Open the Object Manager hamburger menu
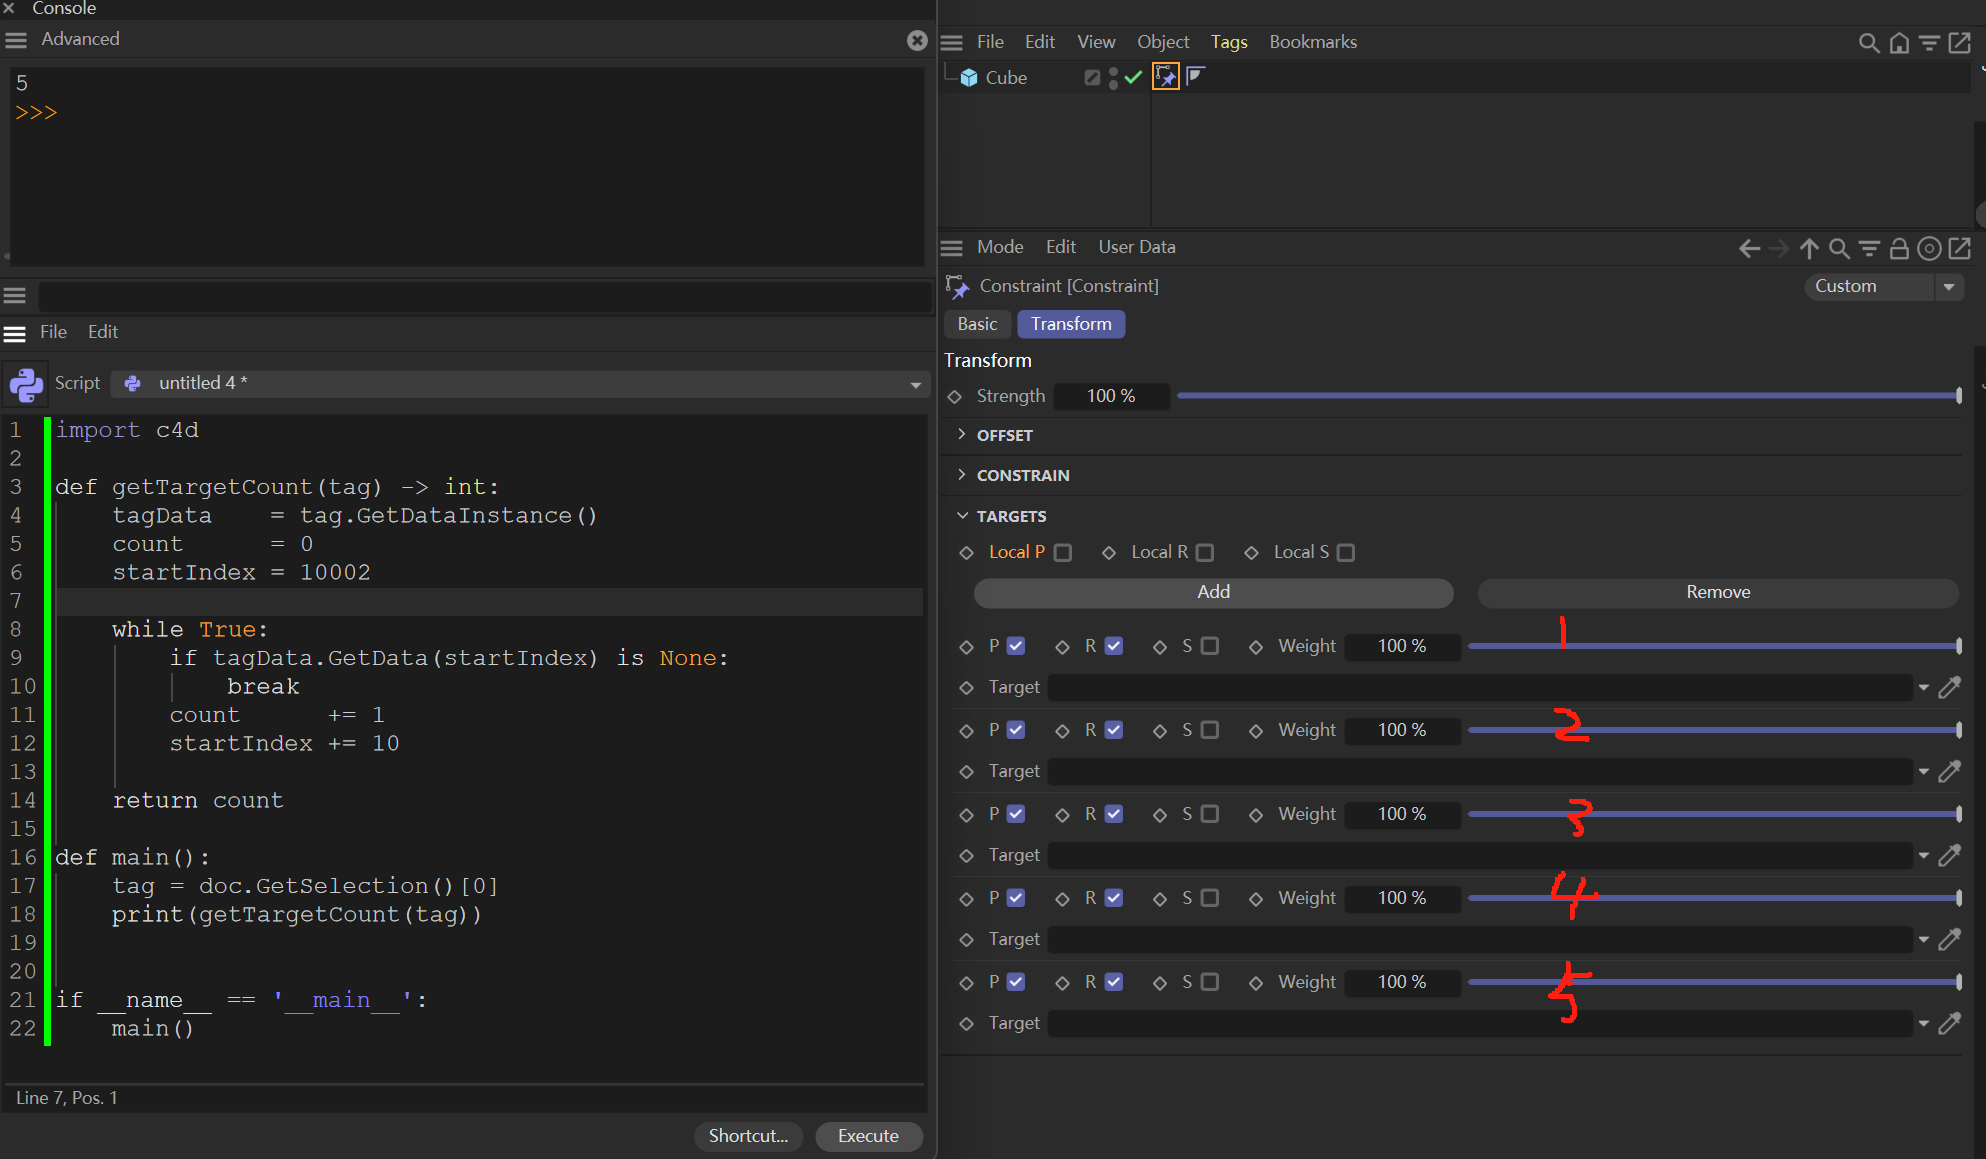The height and width of the screenshot is (1159, 1986). point(952,43)
